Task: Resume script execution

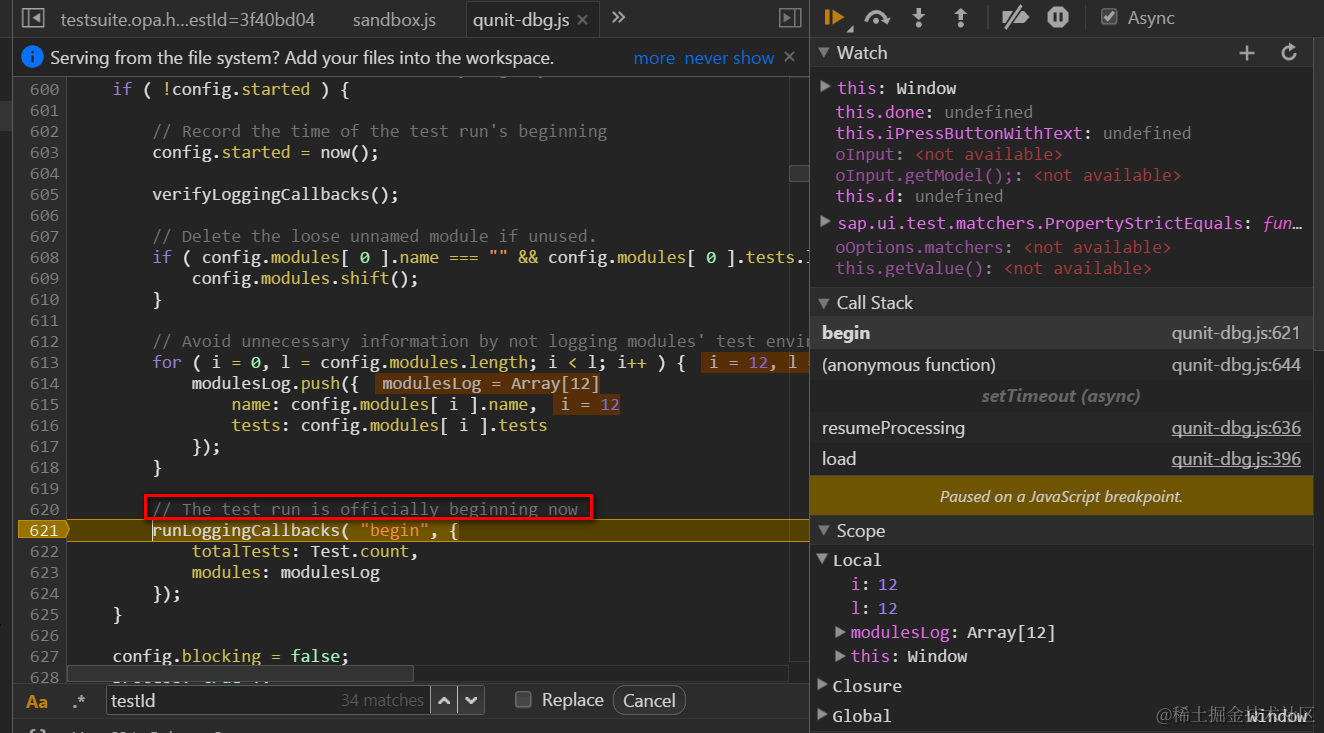Action: (834, 17)
